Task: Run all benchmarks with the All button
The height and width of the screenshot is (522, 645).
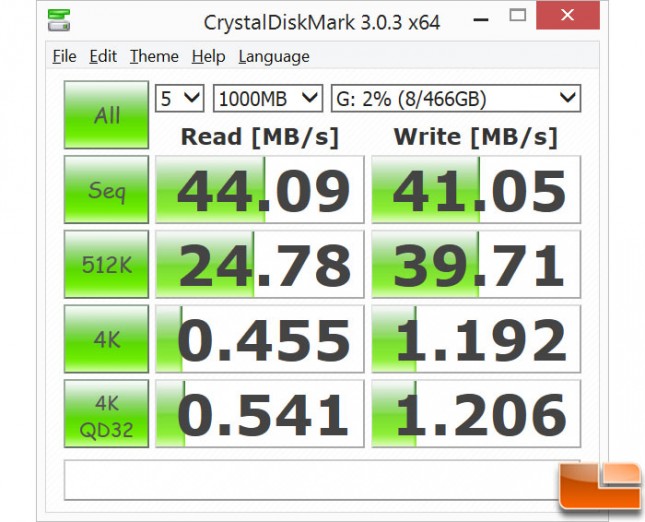Action: tap(106, 115)
